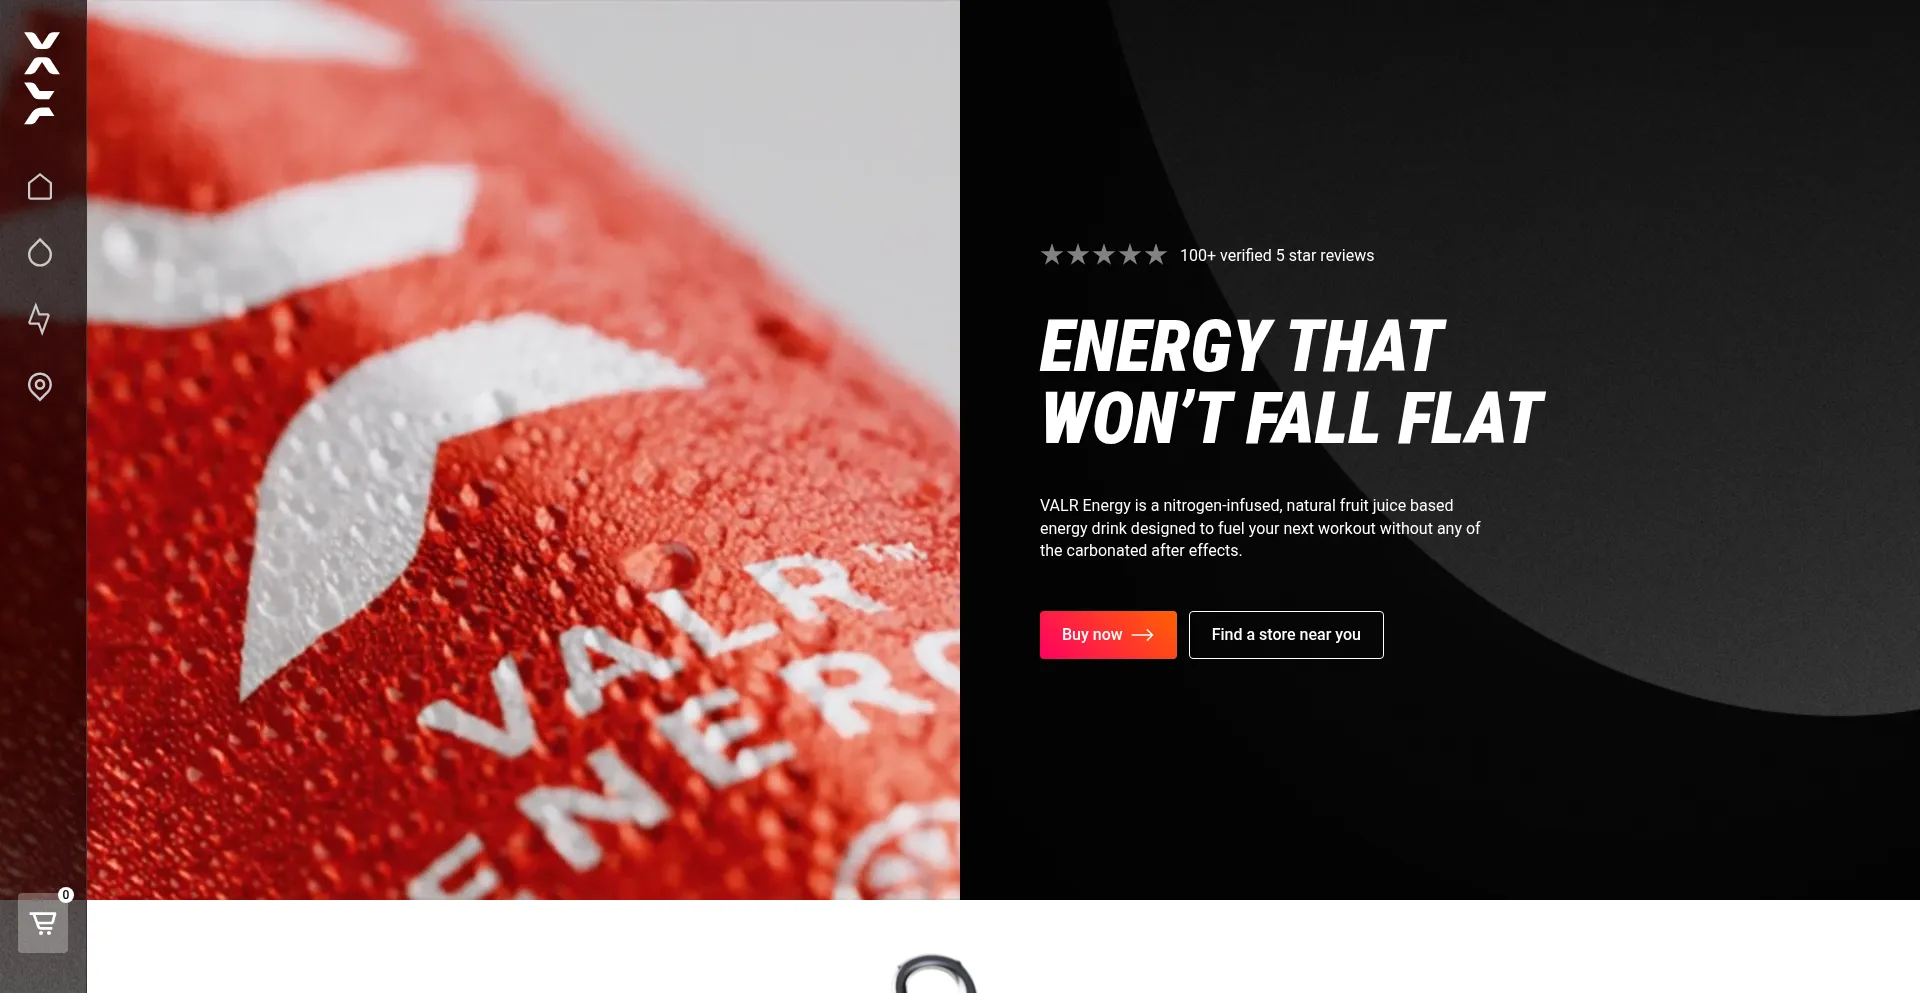Screen dimensions: 1920x993
Task: Click the can pull-tab image below the hero
Action: [x=935, y=973]
